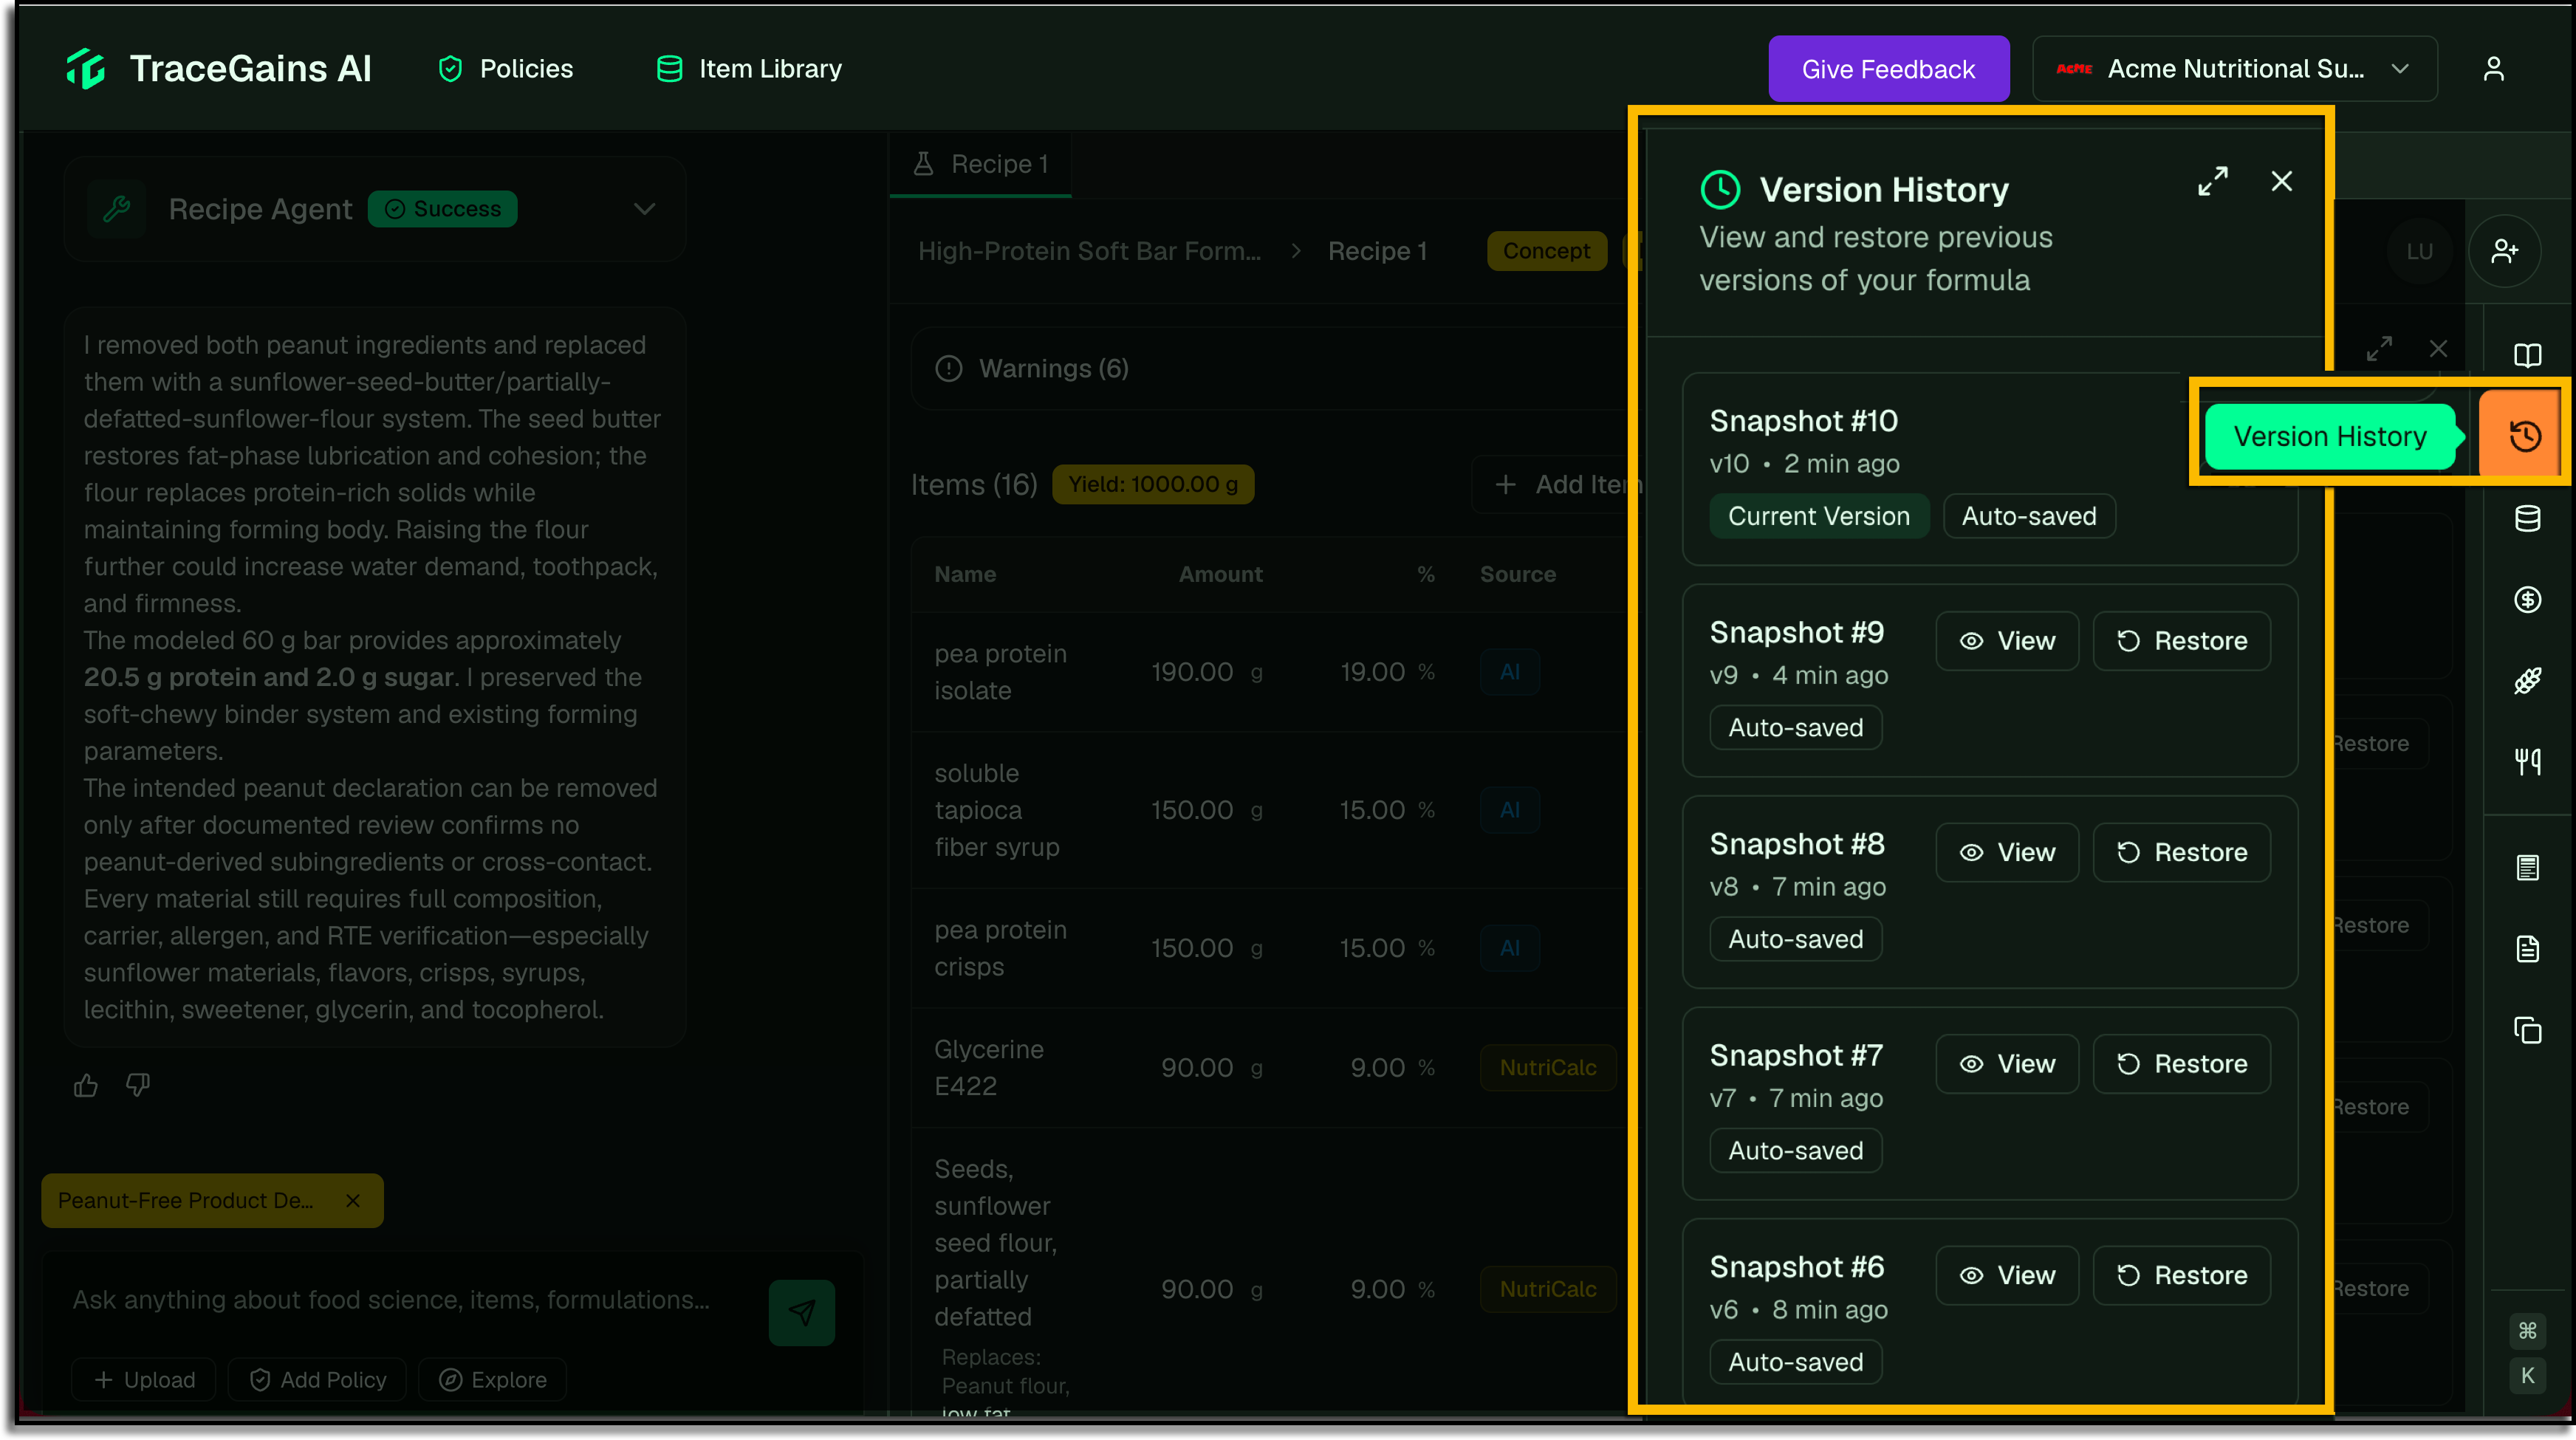Click the Recipe 1 breadcrumb item
Viewport: 2576px width, 1440px height.
[1377, 251]
